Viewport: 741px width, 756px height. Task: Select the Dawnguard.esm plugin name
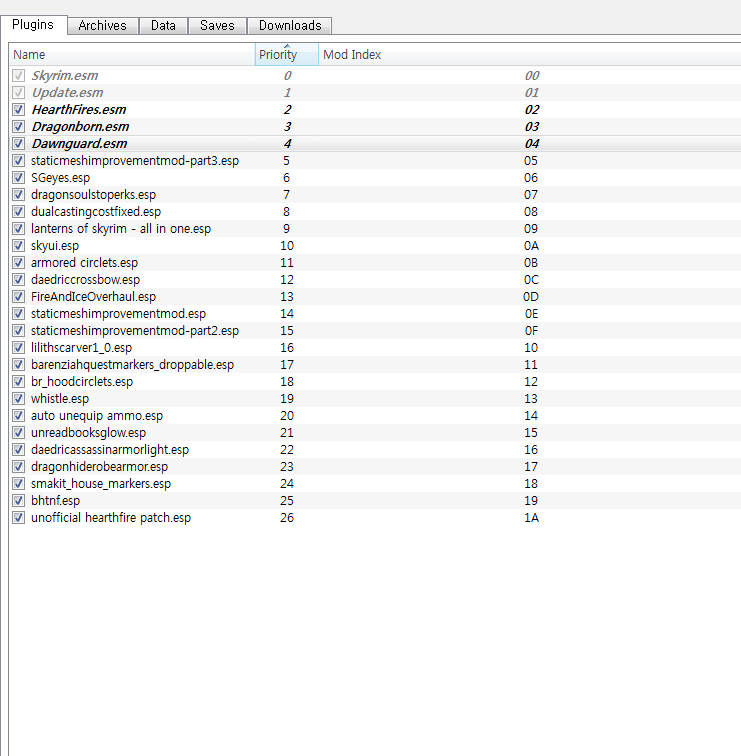click(80, 144)
